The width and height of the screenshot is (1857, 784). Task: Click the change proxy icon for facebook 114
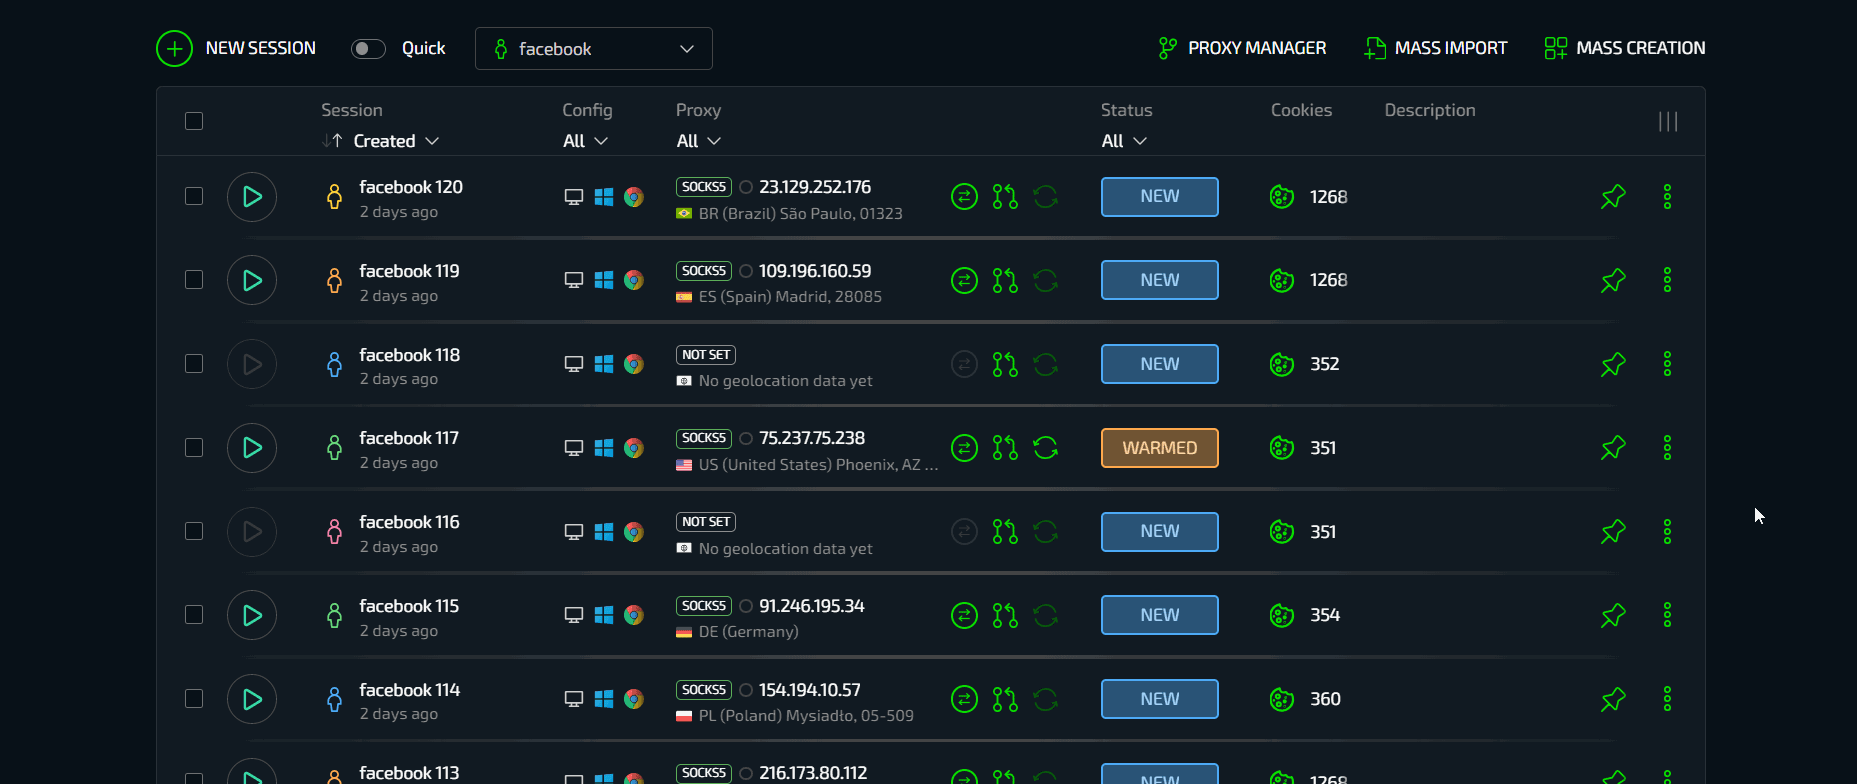(1004, 699)
